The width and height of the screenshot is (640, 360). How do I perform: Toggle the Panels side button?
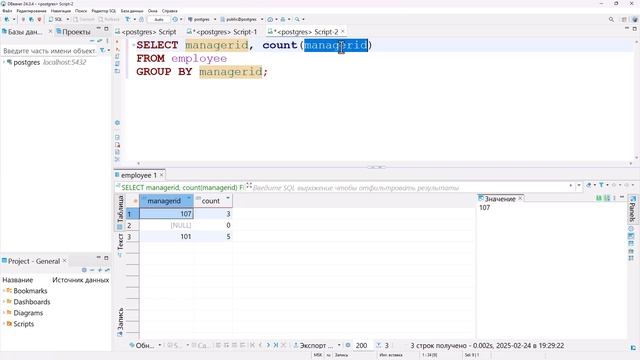point(632,209)
